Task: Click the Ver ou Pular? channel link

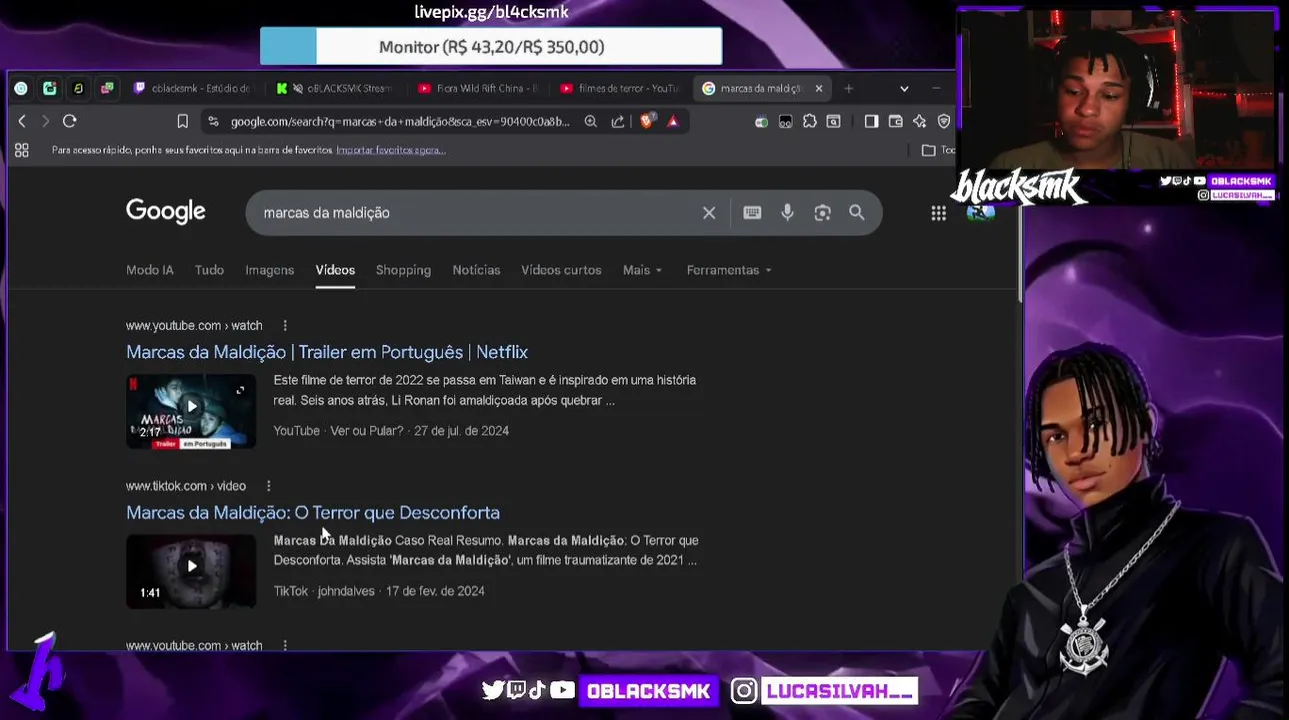Action: 366,431
